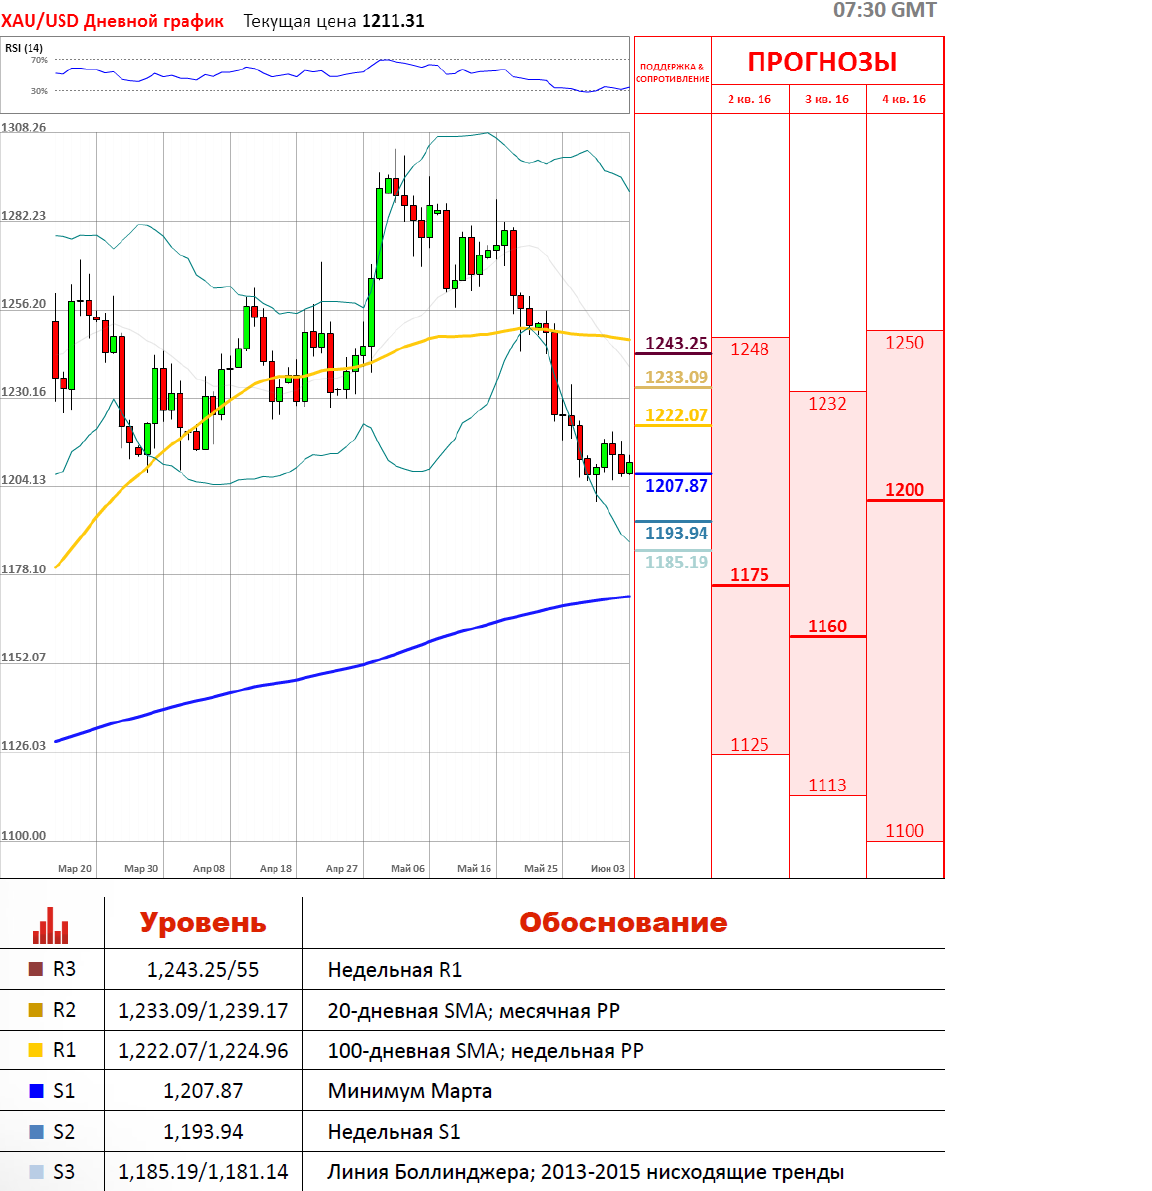This screenshot has width=1152, height=1191.
Task: Click support level 1185.19 label
Action: [x=676, y=562]
